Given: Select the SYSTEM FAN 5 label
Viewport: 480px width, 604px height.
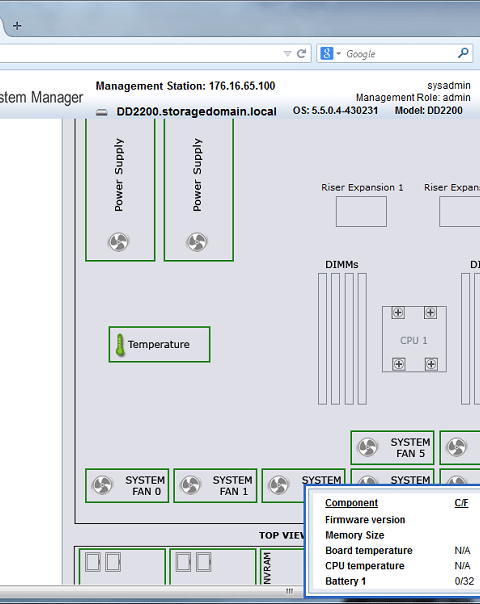Looking at the screenshot, I should click(410, 448).
